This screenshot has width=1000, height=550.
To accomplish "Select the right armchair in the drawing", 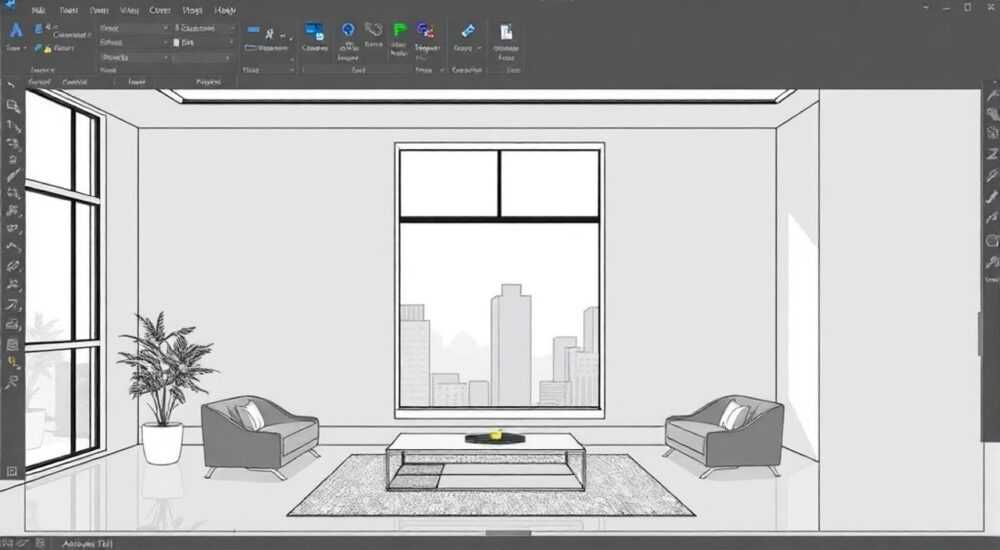I will [x=724, y=434].
